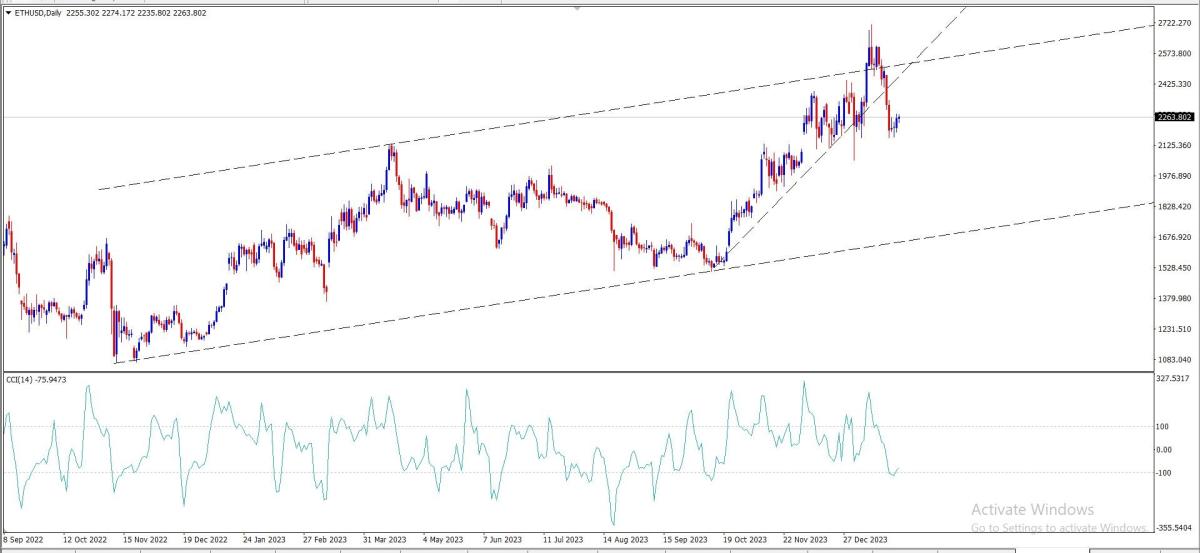This screenshot has width=1200, height=553.
Task: Select the 1083.040 price axis label
Action: [x=1175, y=360]
